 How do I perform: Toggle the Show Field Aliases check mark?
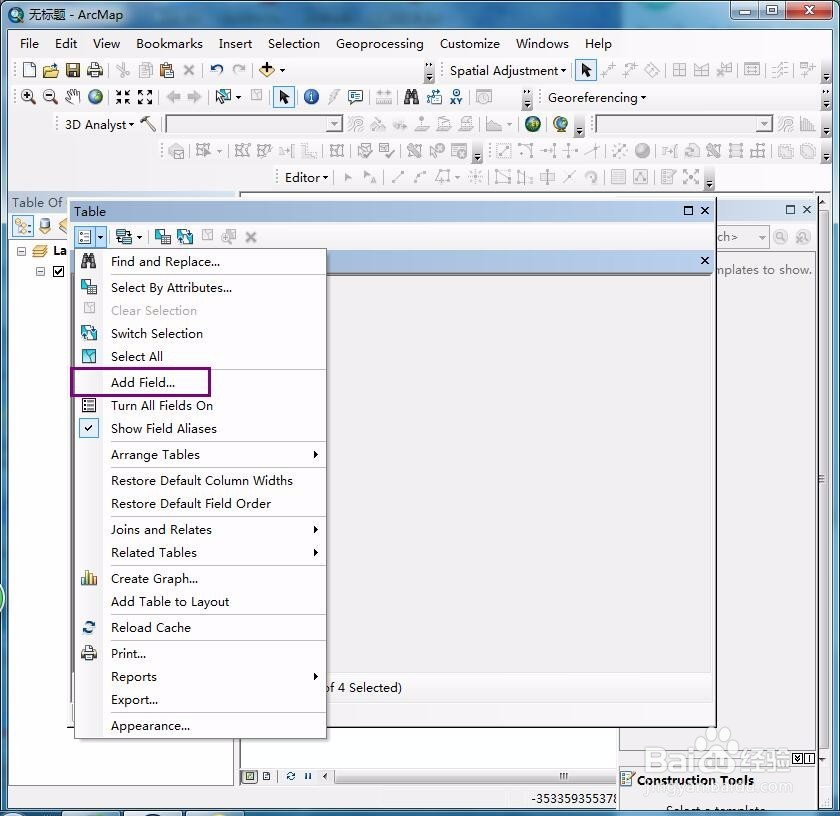(89, 428)
